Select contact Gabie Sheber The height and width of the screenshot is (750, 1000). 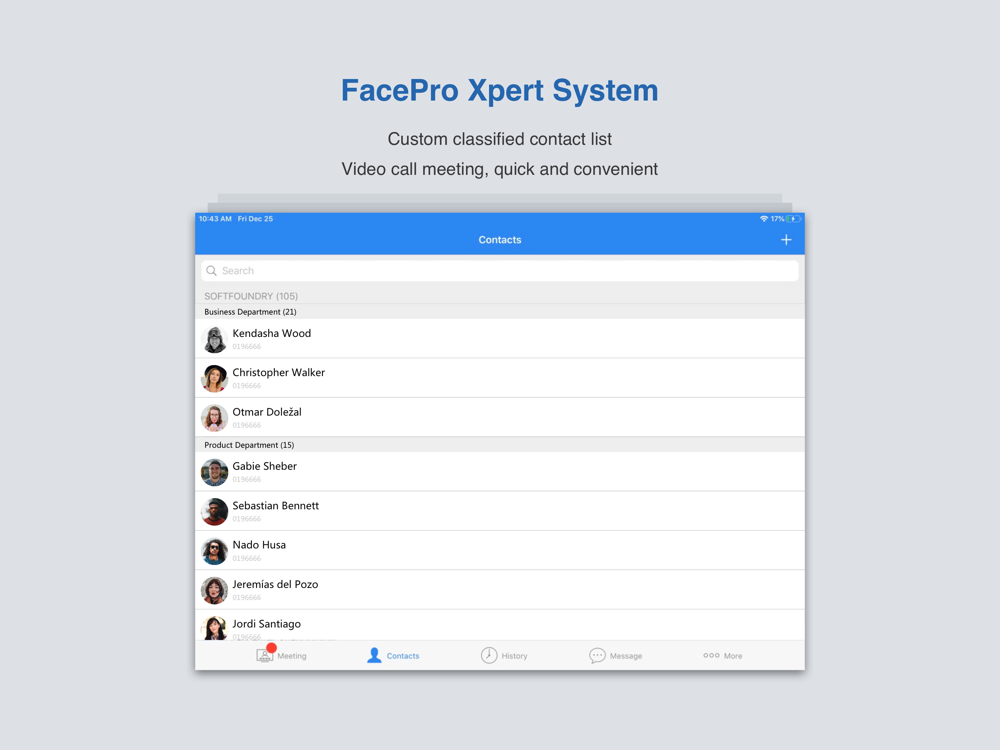499,472
